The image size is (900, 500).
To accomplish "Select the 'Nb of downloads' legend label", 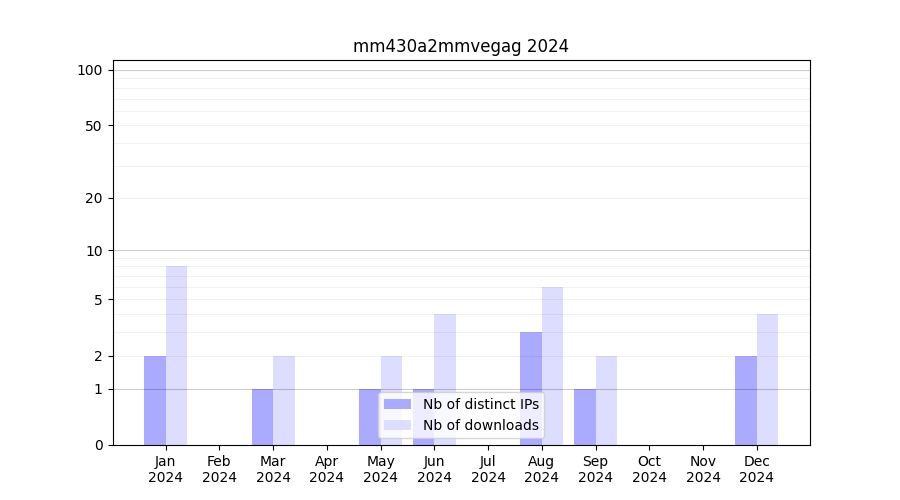I will click(x=480, y=425).
